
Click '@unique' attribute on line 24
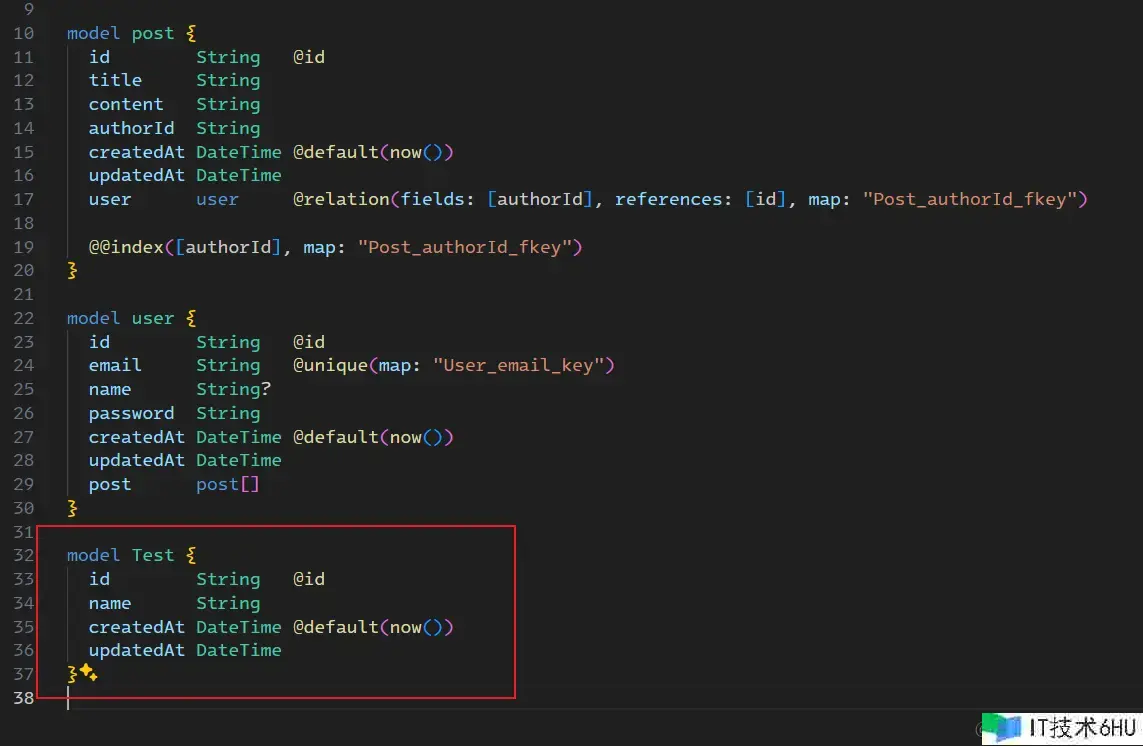[330, 365]
